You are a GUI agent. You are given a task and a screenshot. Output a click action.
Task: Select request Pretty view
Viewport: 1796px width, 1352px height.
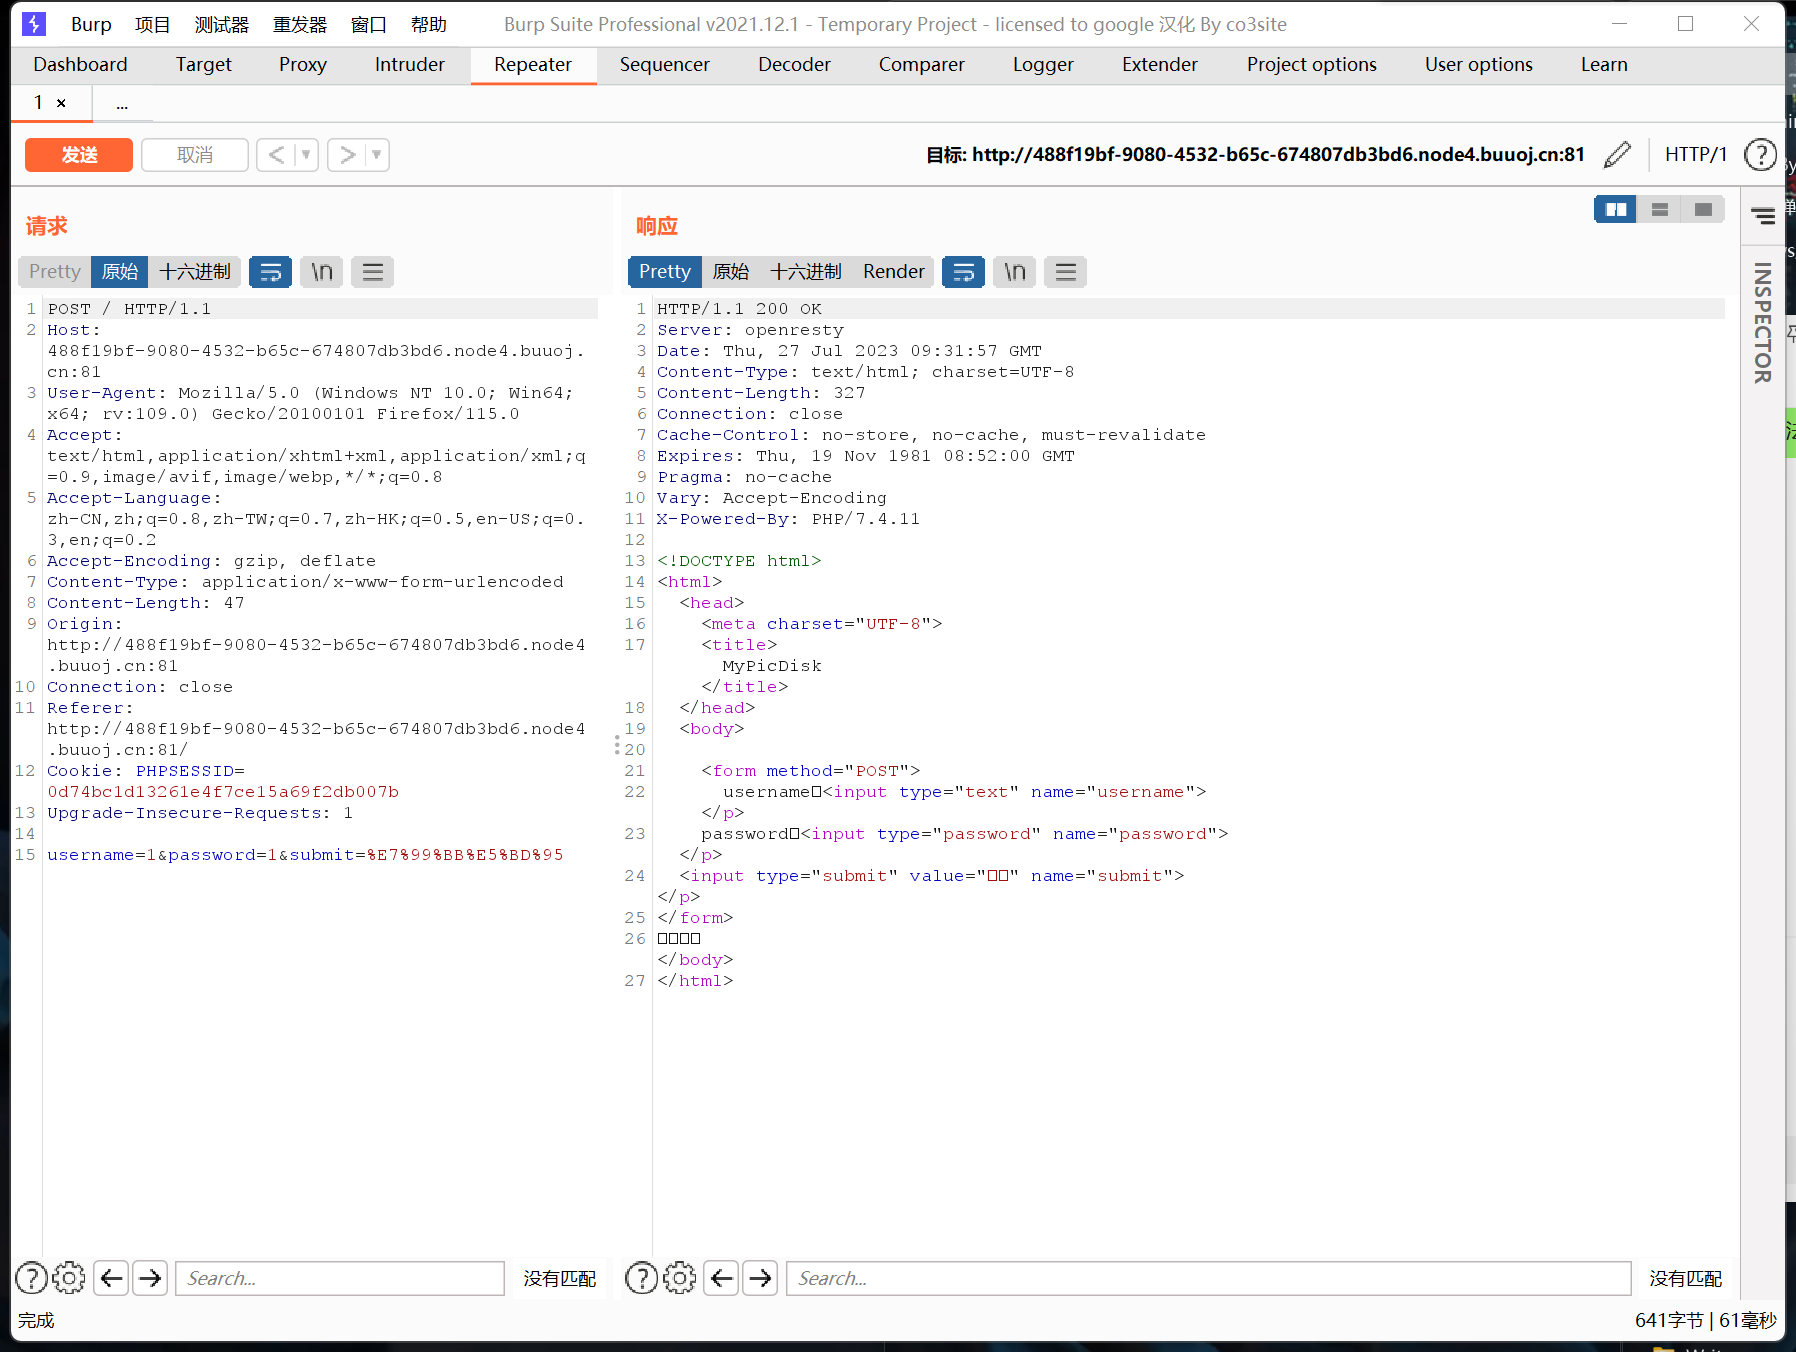55,272
